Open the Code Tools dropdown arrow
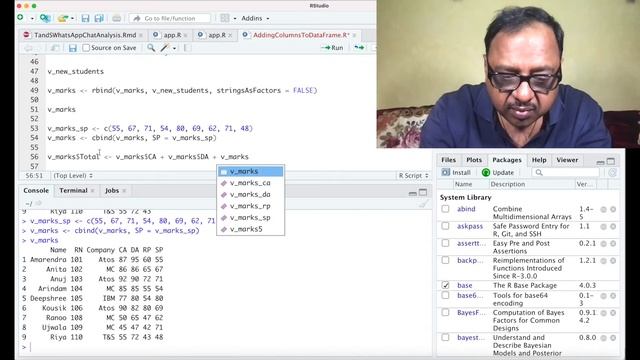 (x=174, y=48)
